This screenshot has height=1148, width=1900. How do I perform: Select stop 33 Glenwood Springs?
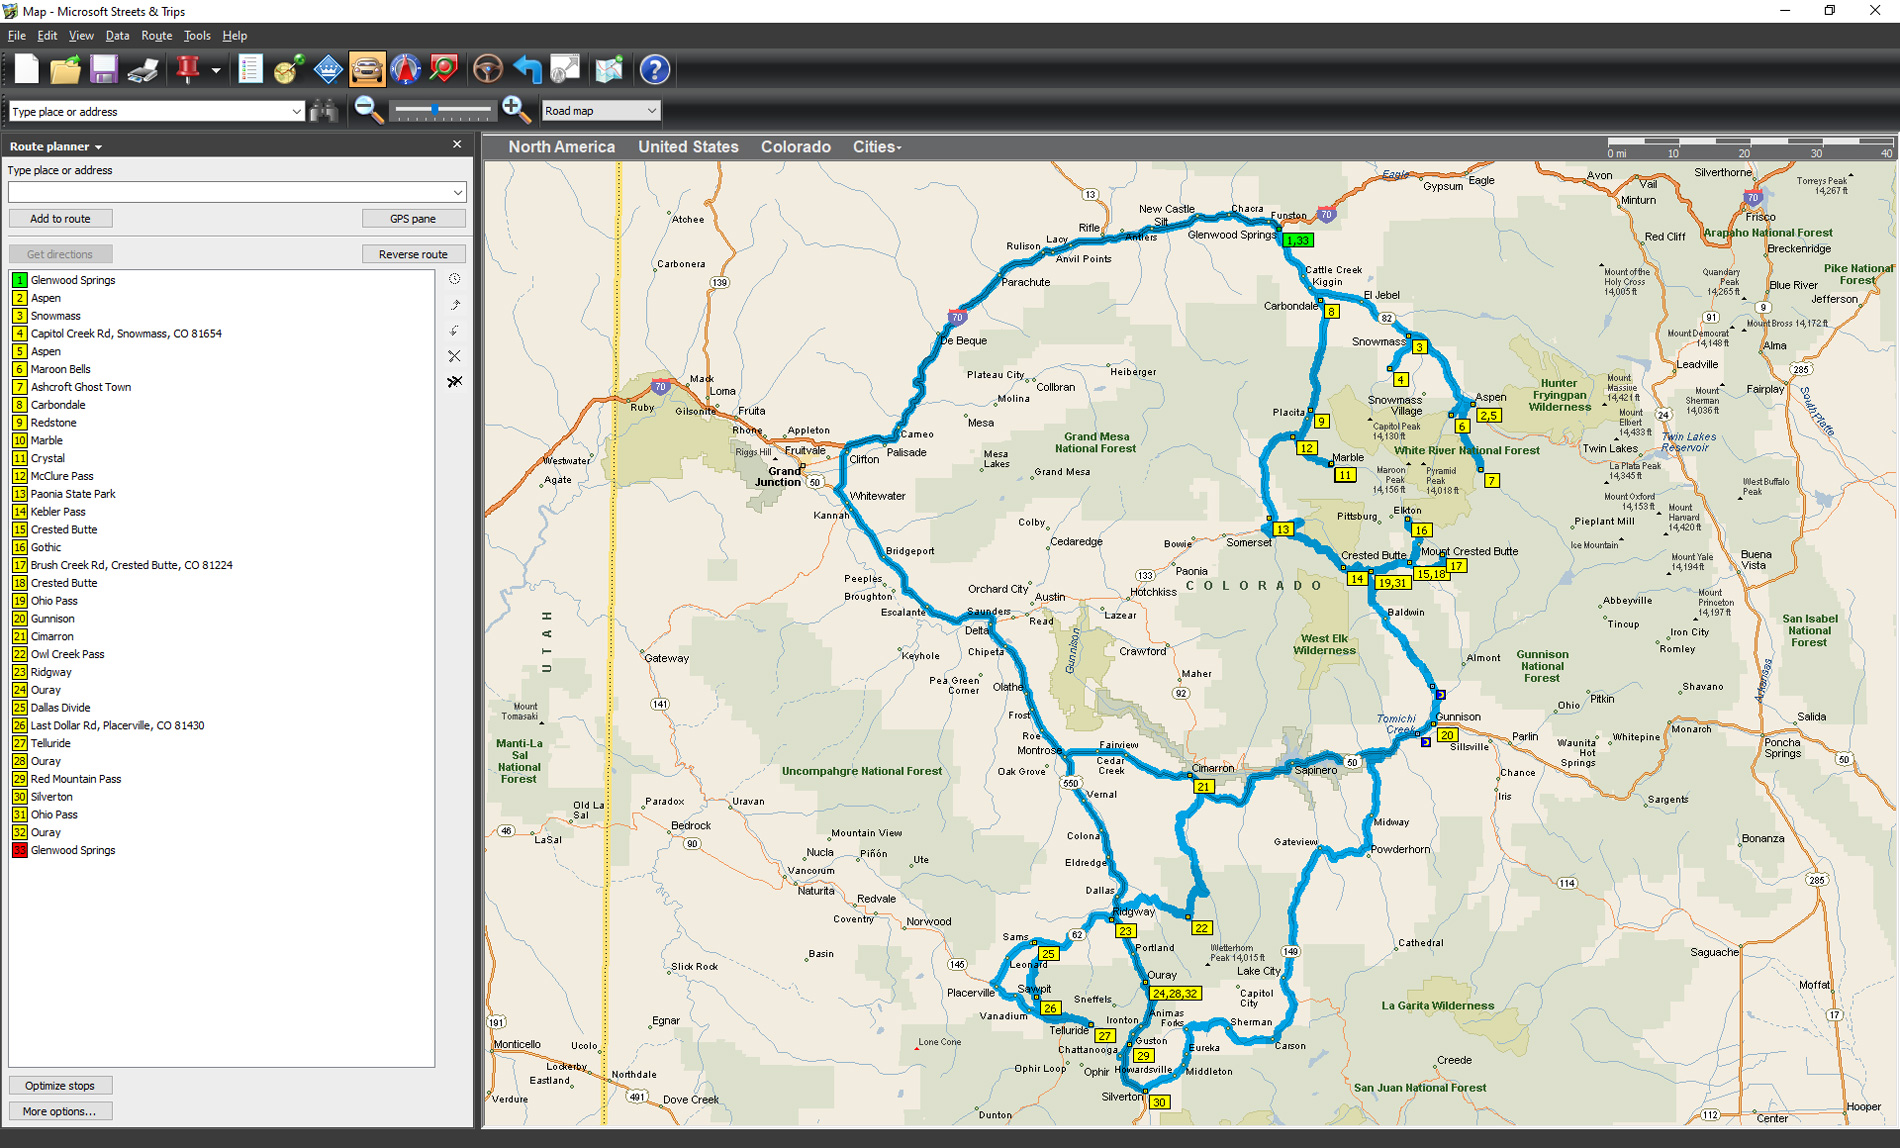click(221, 850)
